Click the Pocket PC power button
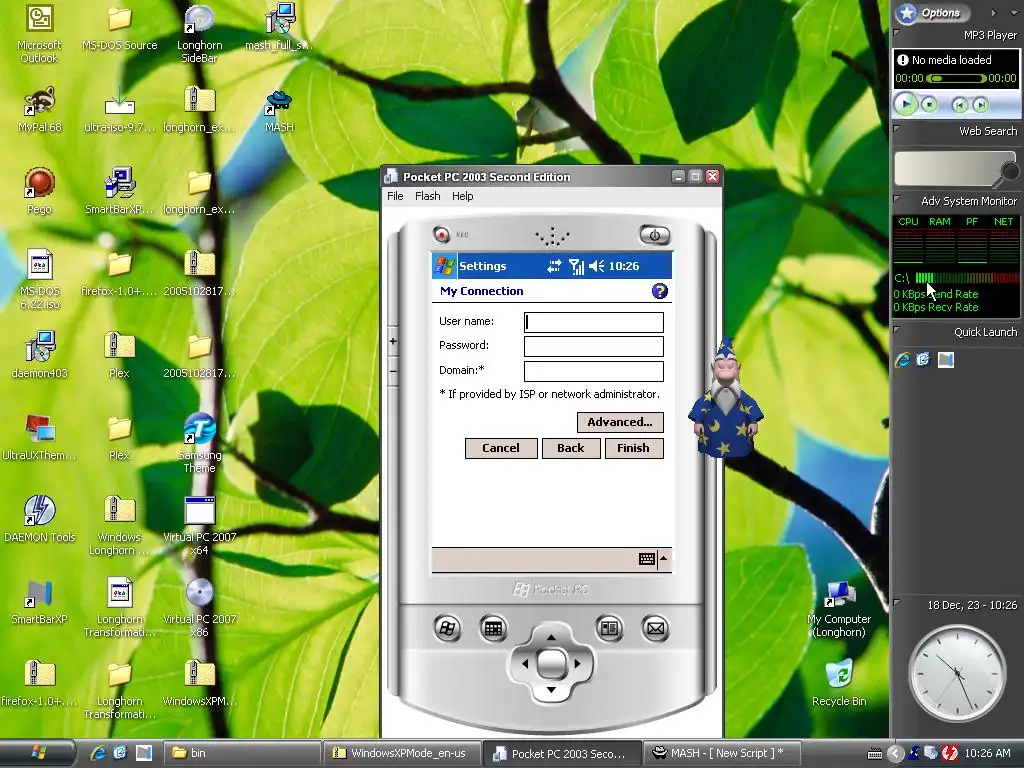 pyautogui.click(x=654, y=235)
